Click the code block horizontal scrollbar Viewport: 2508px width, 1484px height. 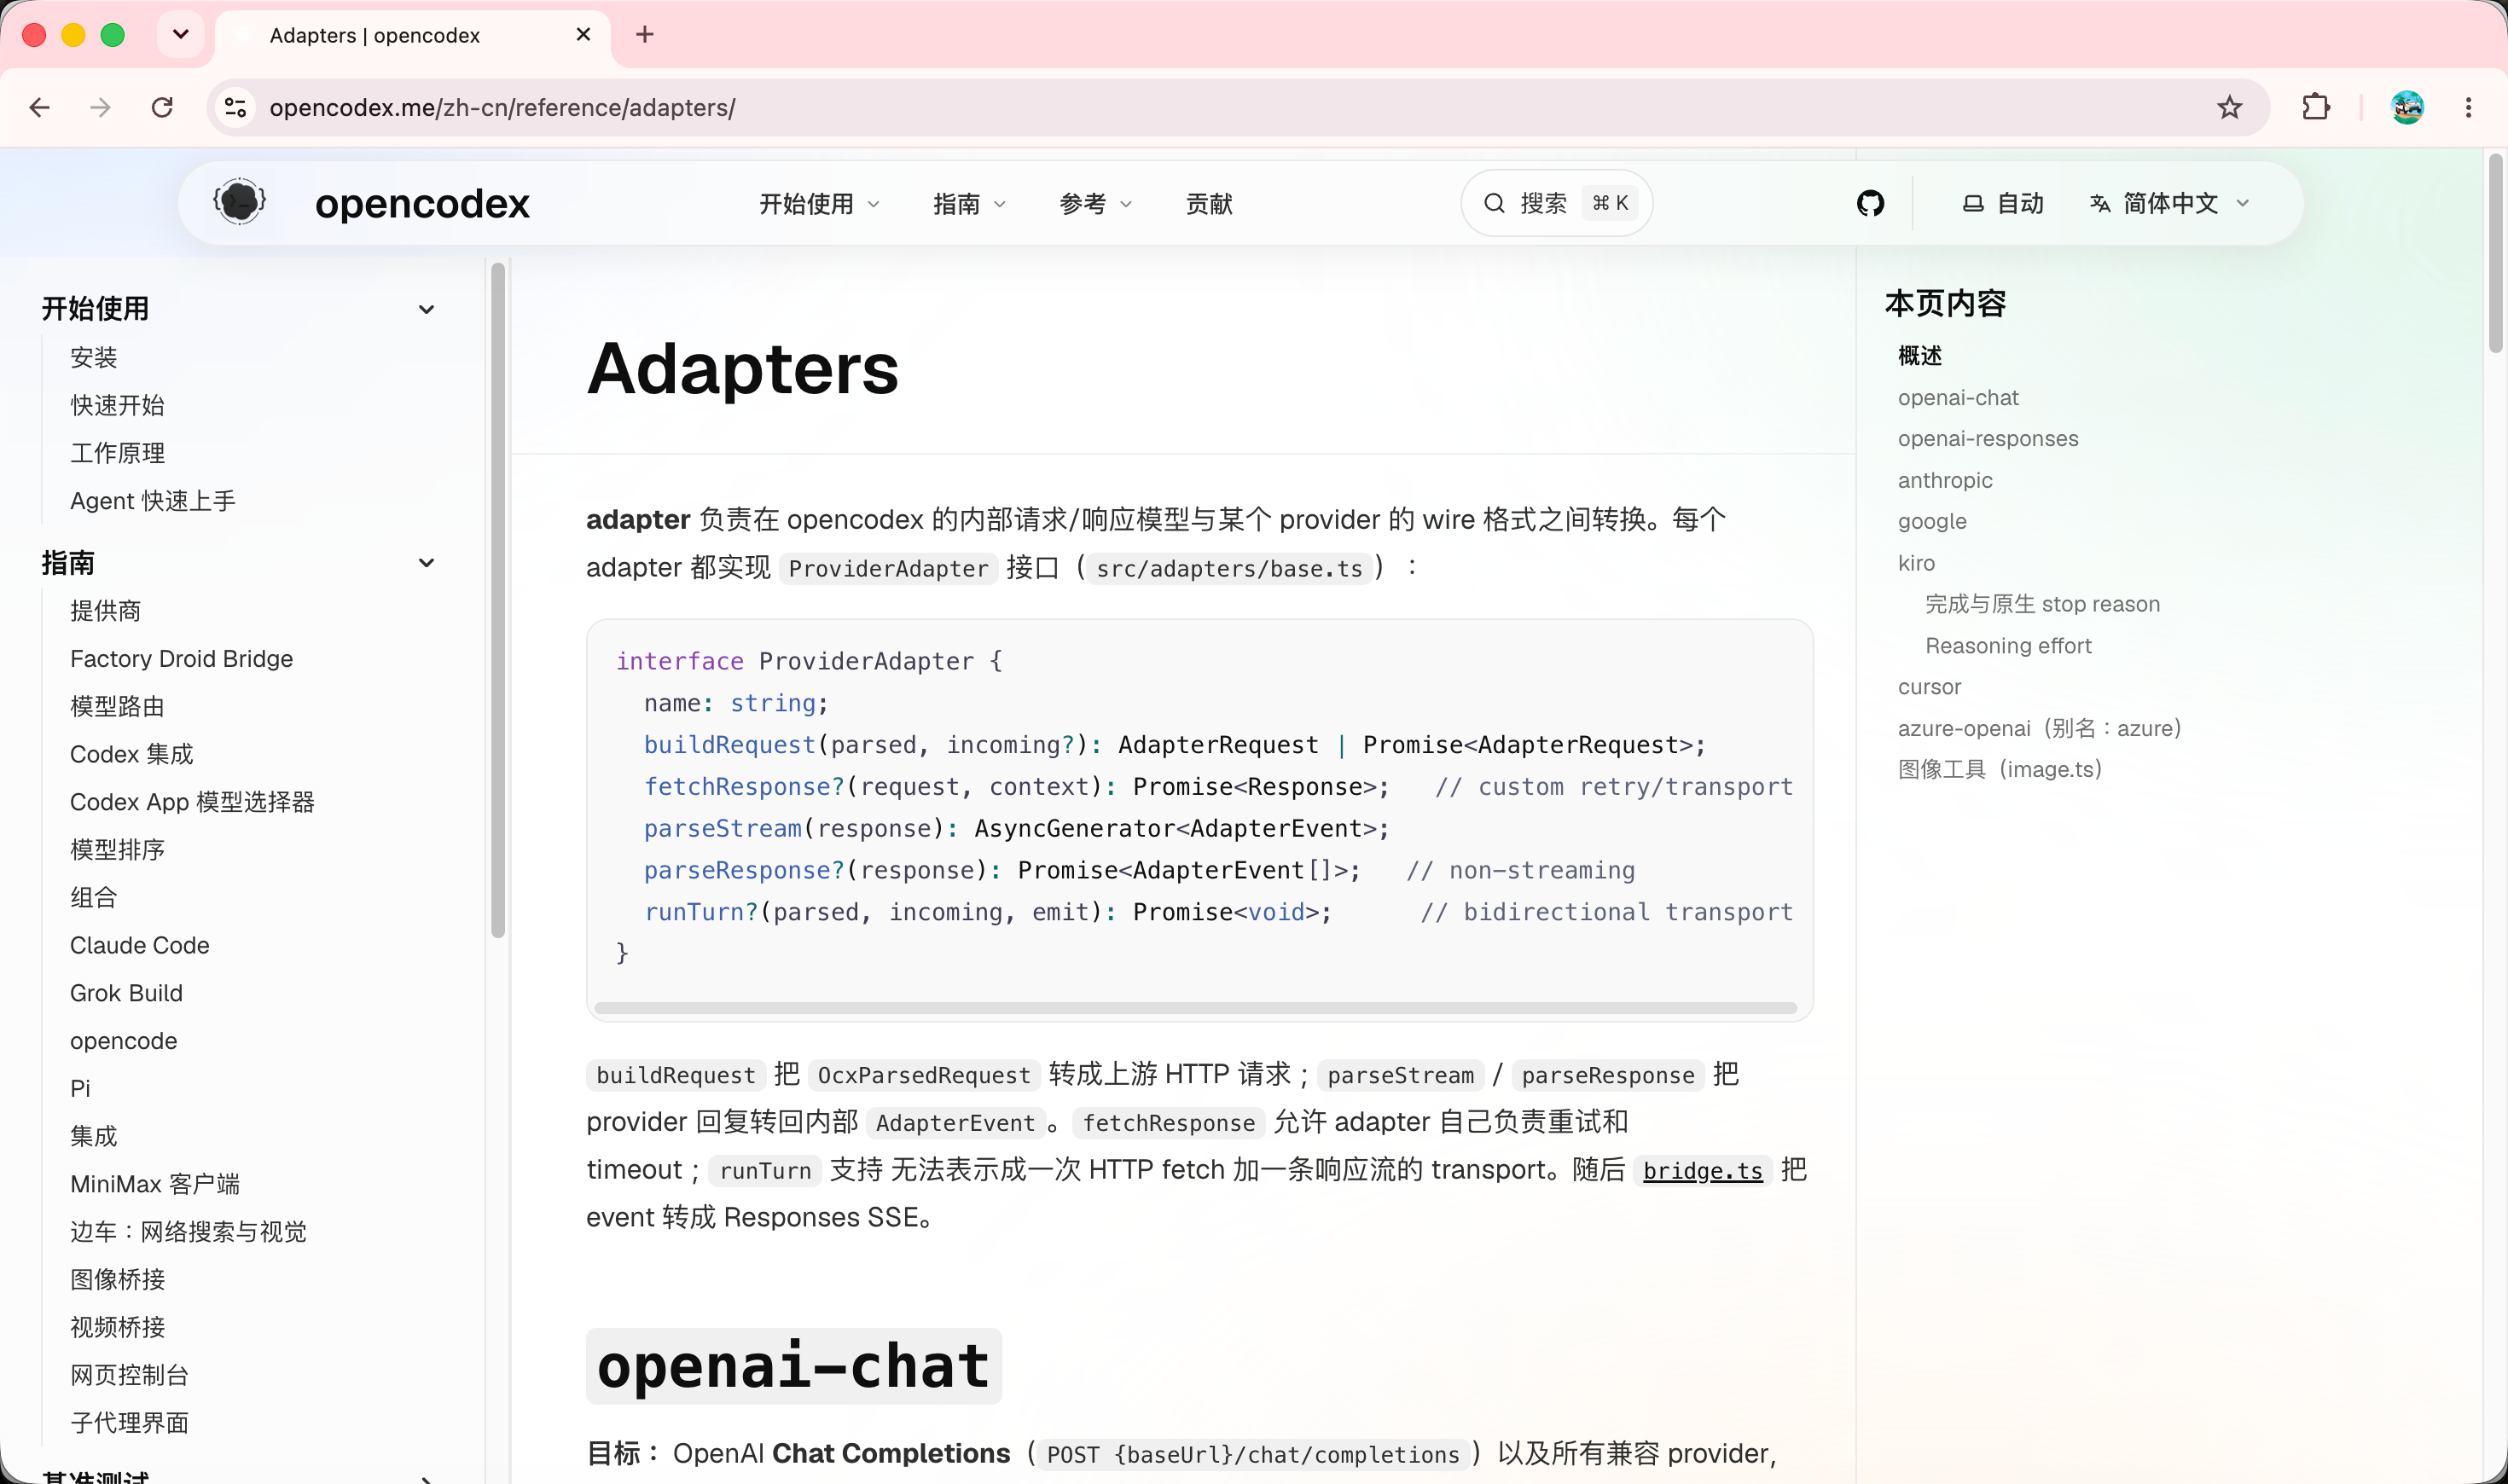click(x=1195, y=1008)
